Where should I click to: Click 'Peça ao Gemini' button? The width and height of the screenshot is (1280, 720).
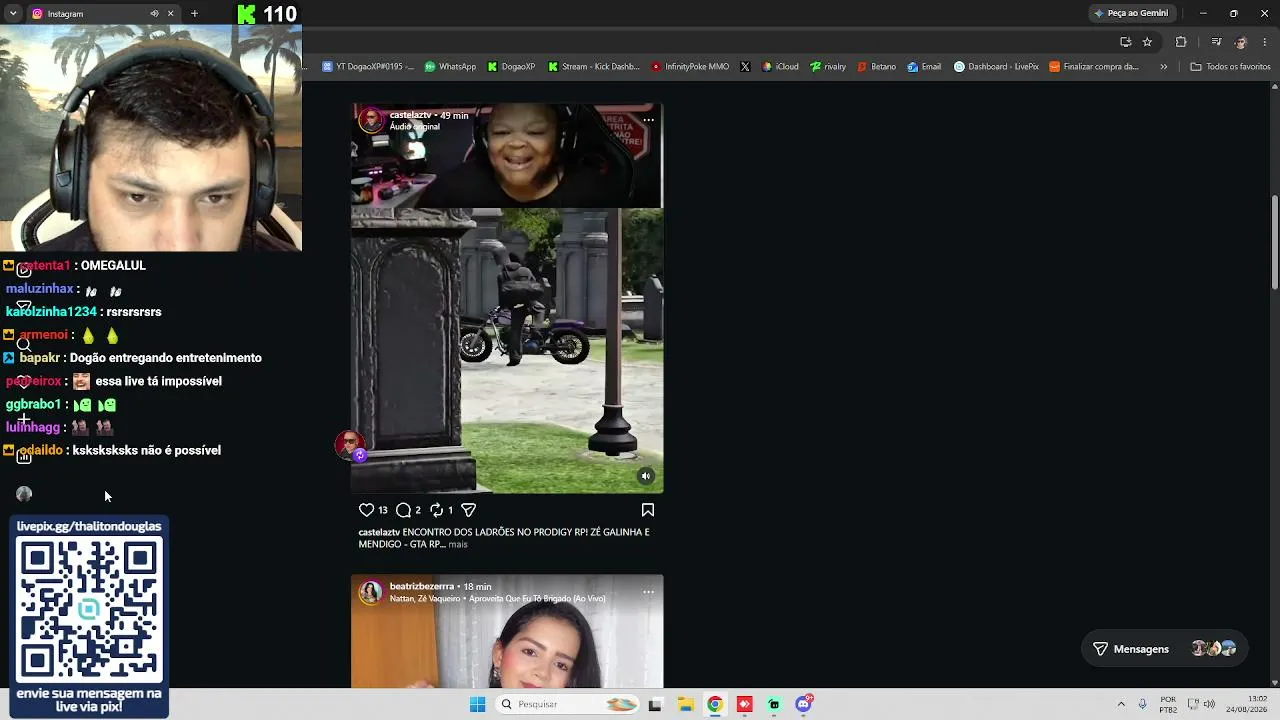[1131, 13]
